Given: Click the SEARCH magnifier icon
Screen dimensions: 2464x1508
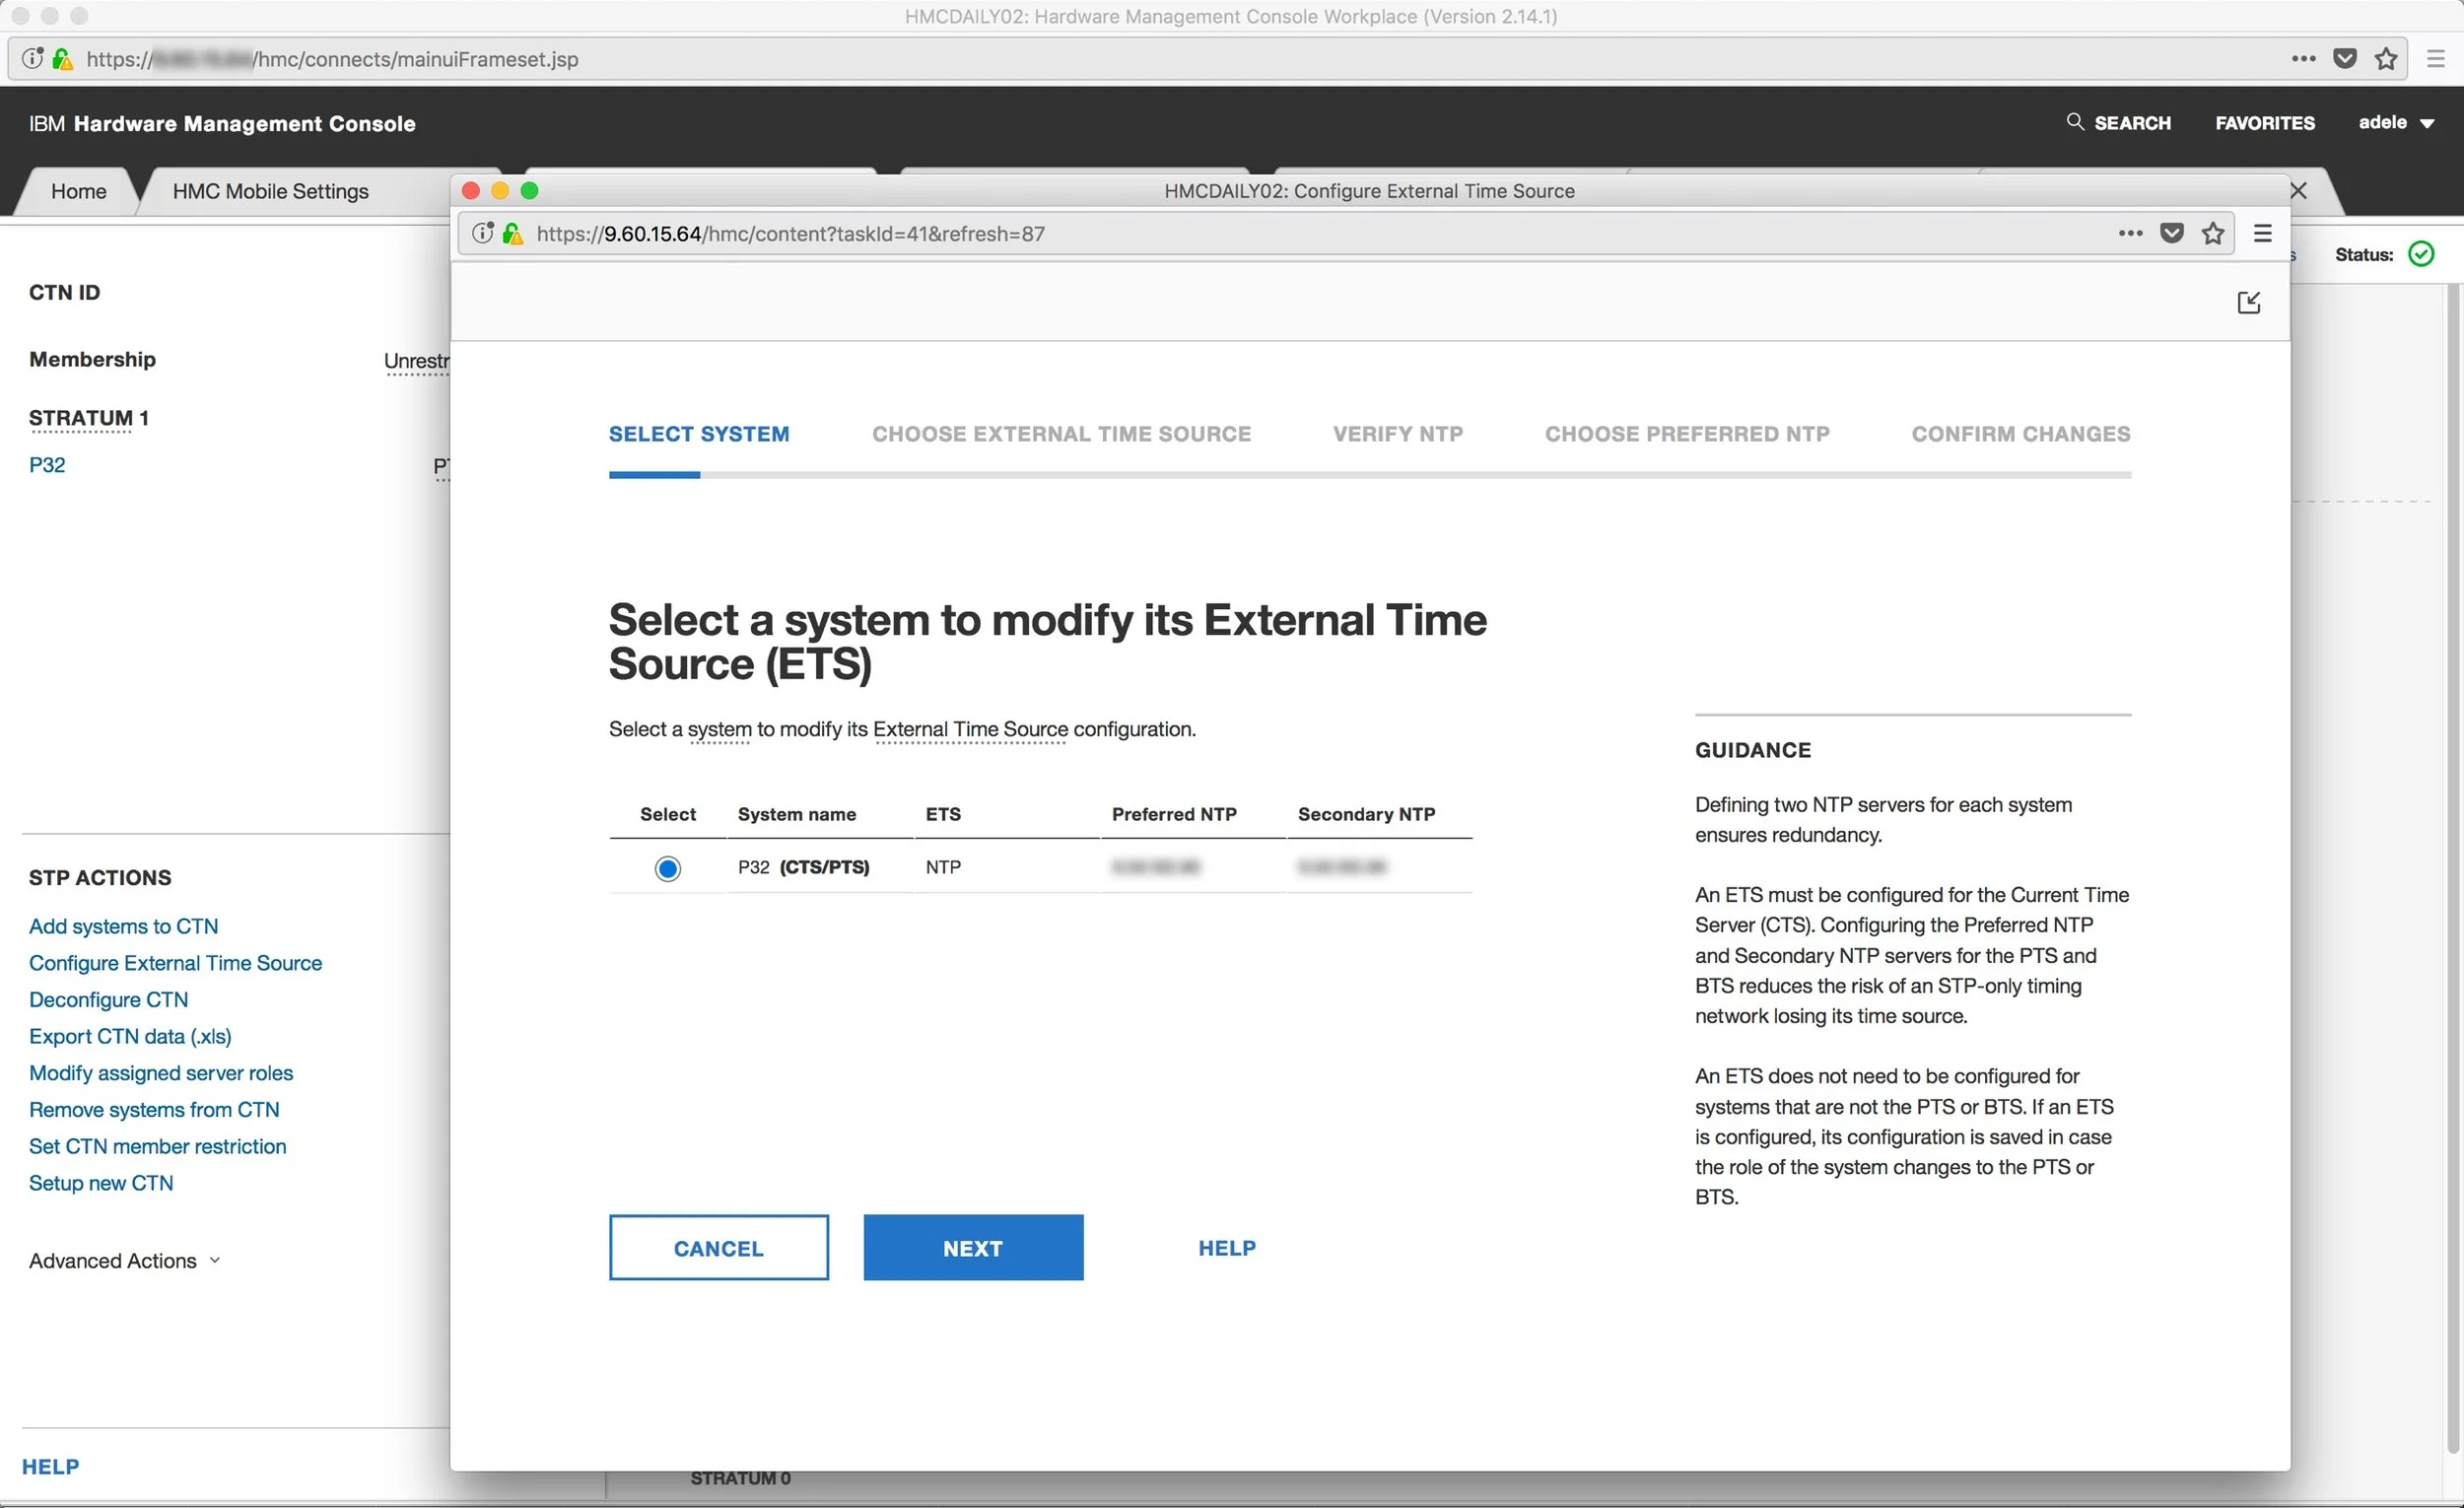Looking at the screenshot, I should click(x=2075, y=122).
